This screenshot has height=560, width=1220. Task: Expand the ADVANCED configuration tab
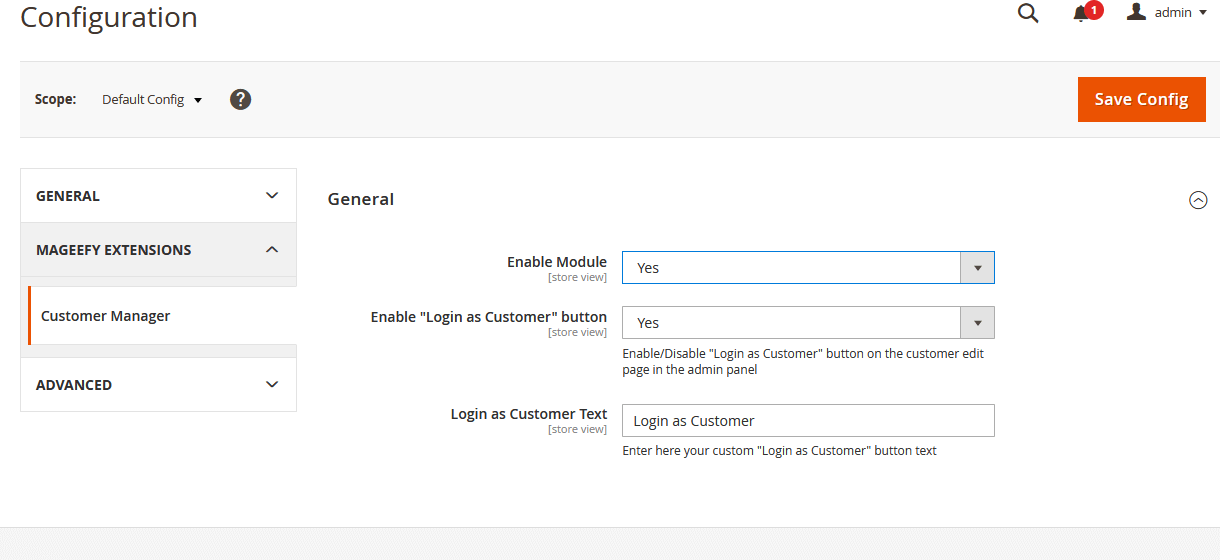pyautogui.click(x=74, y=385)
